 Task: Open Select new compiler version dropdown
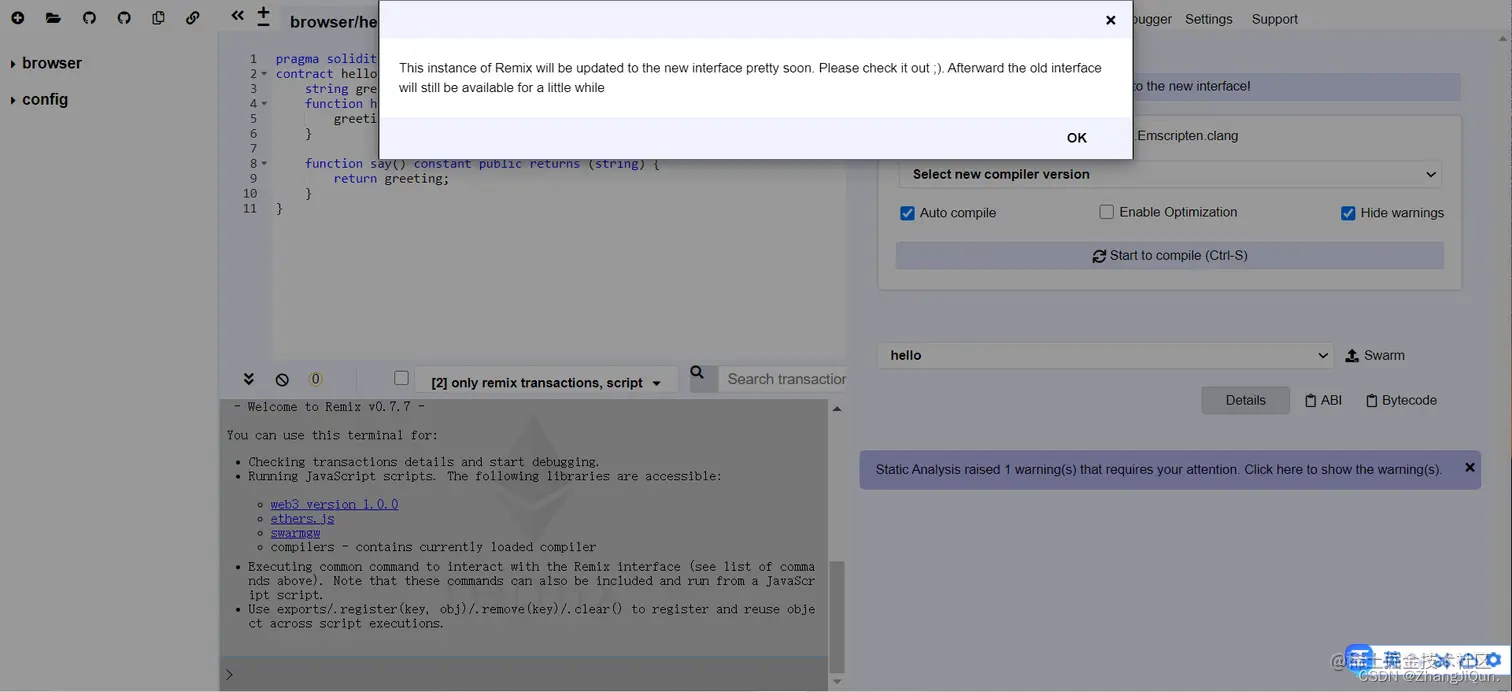(x=1170, y=174)
